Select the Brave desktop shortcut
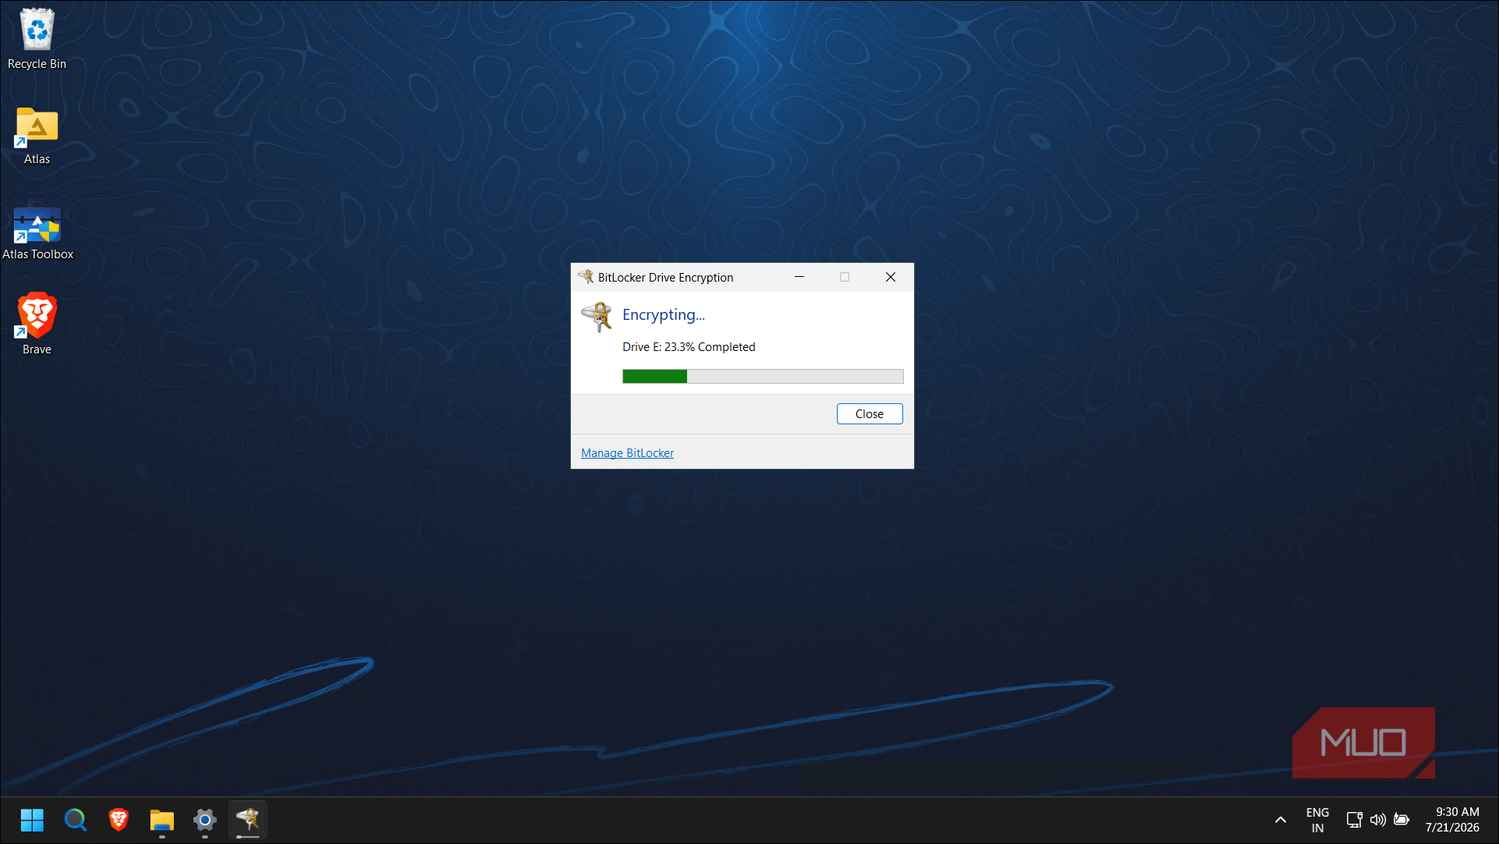The height and width of the screenshot is (844, 1499). coord(37,323)
